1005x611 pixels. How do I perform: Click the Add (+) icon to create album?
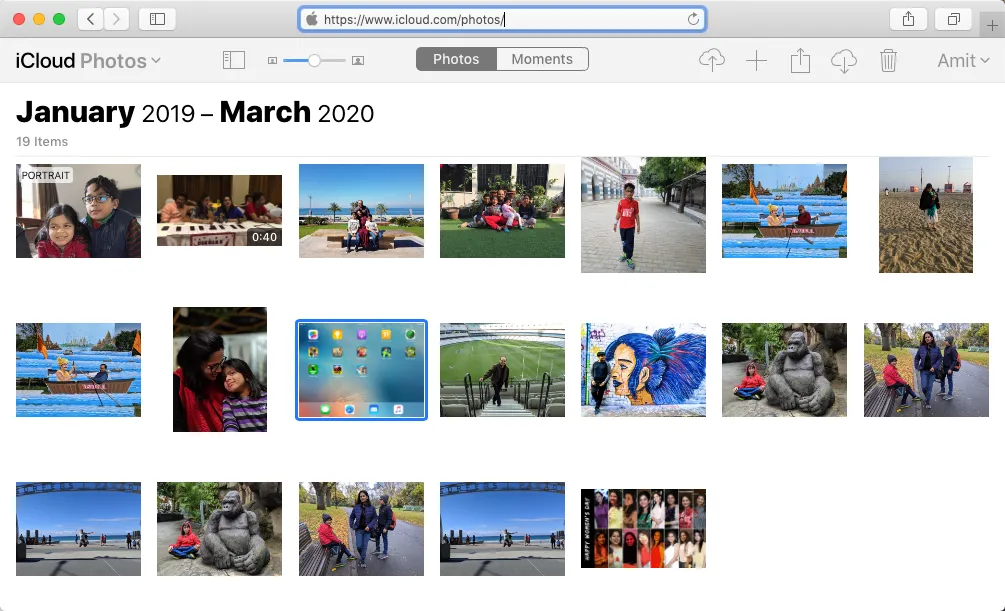pos(757,60)
